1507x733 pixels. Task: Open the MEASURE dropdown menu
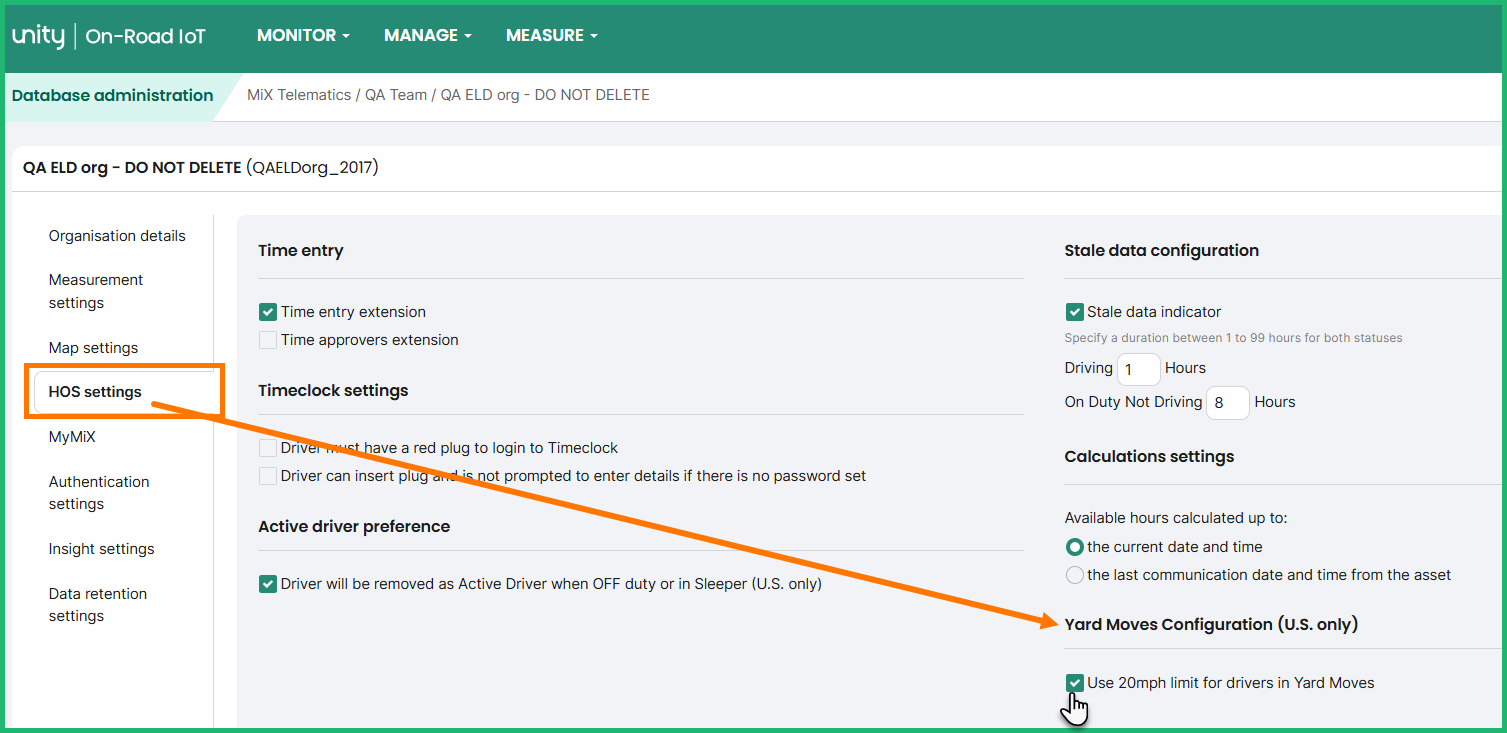(x=551, y=36)
